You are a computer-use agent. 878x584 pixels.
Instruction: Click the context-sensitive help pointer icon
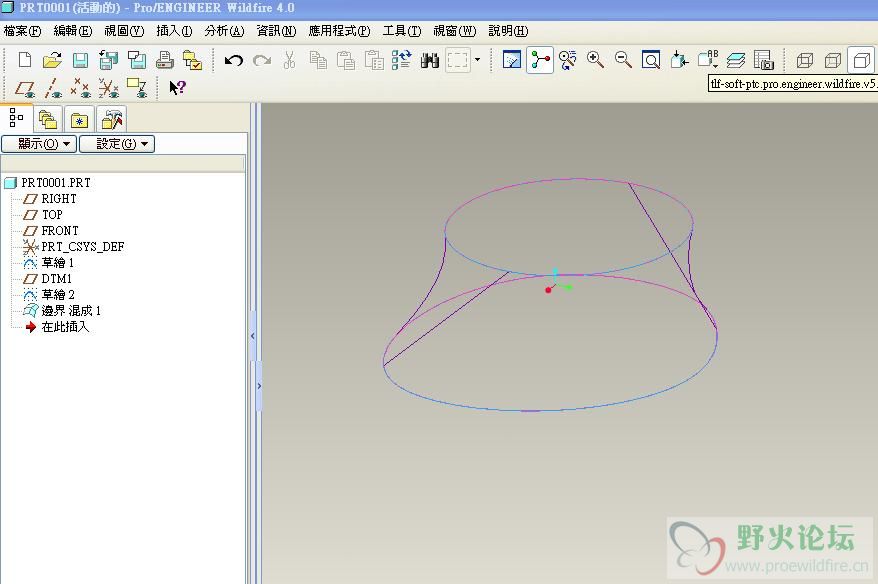click(x=178, y=87)
